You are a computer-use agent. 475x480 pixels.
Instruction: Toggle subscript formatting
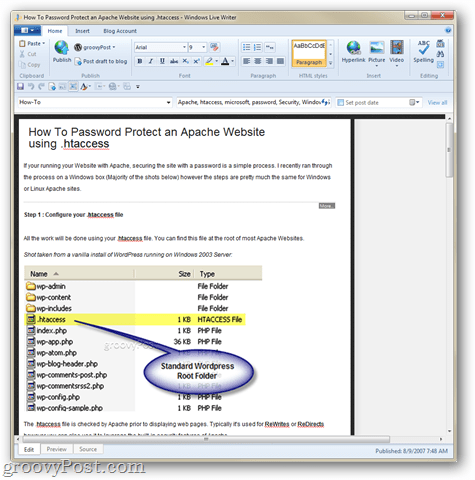pos(185,61)
